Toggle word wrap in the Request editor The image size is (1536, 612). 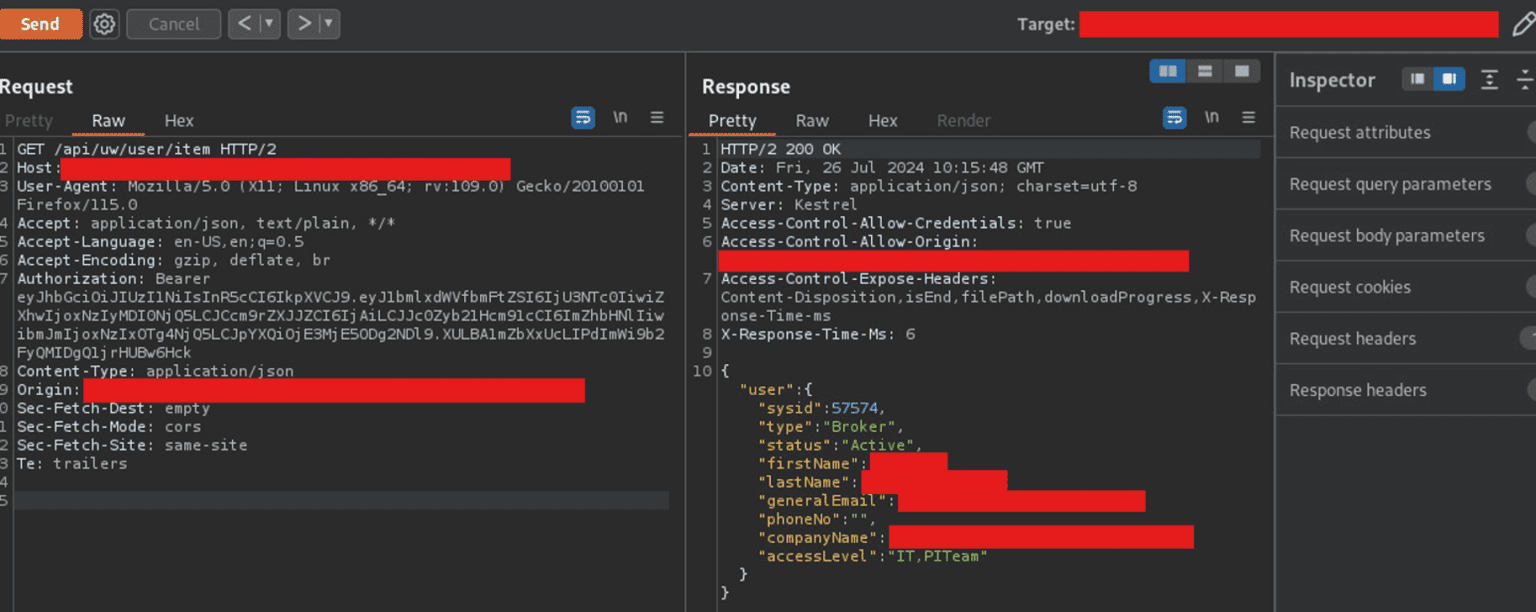click(x=583, y=117)
